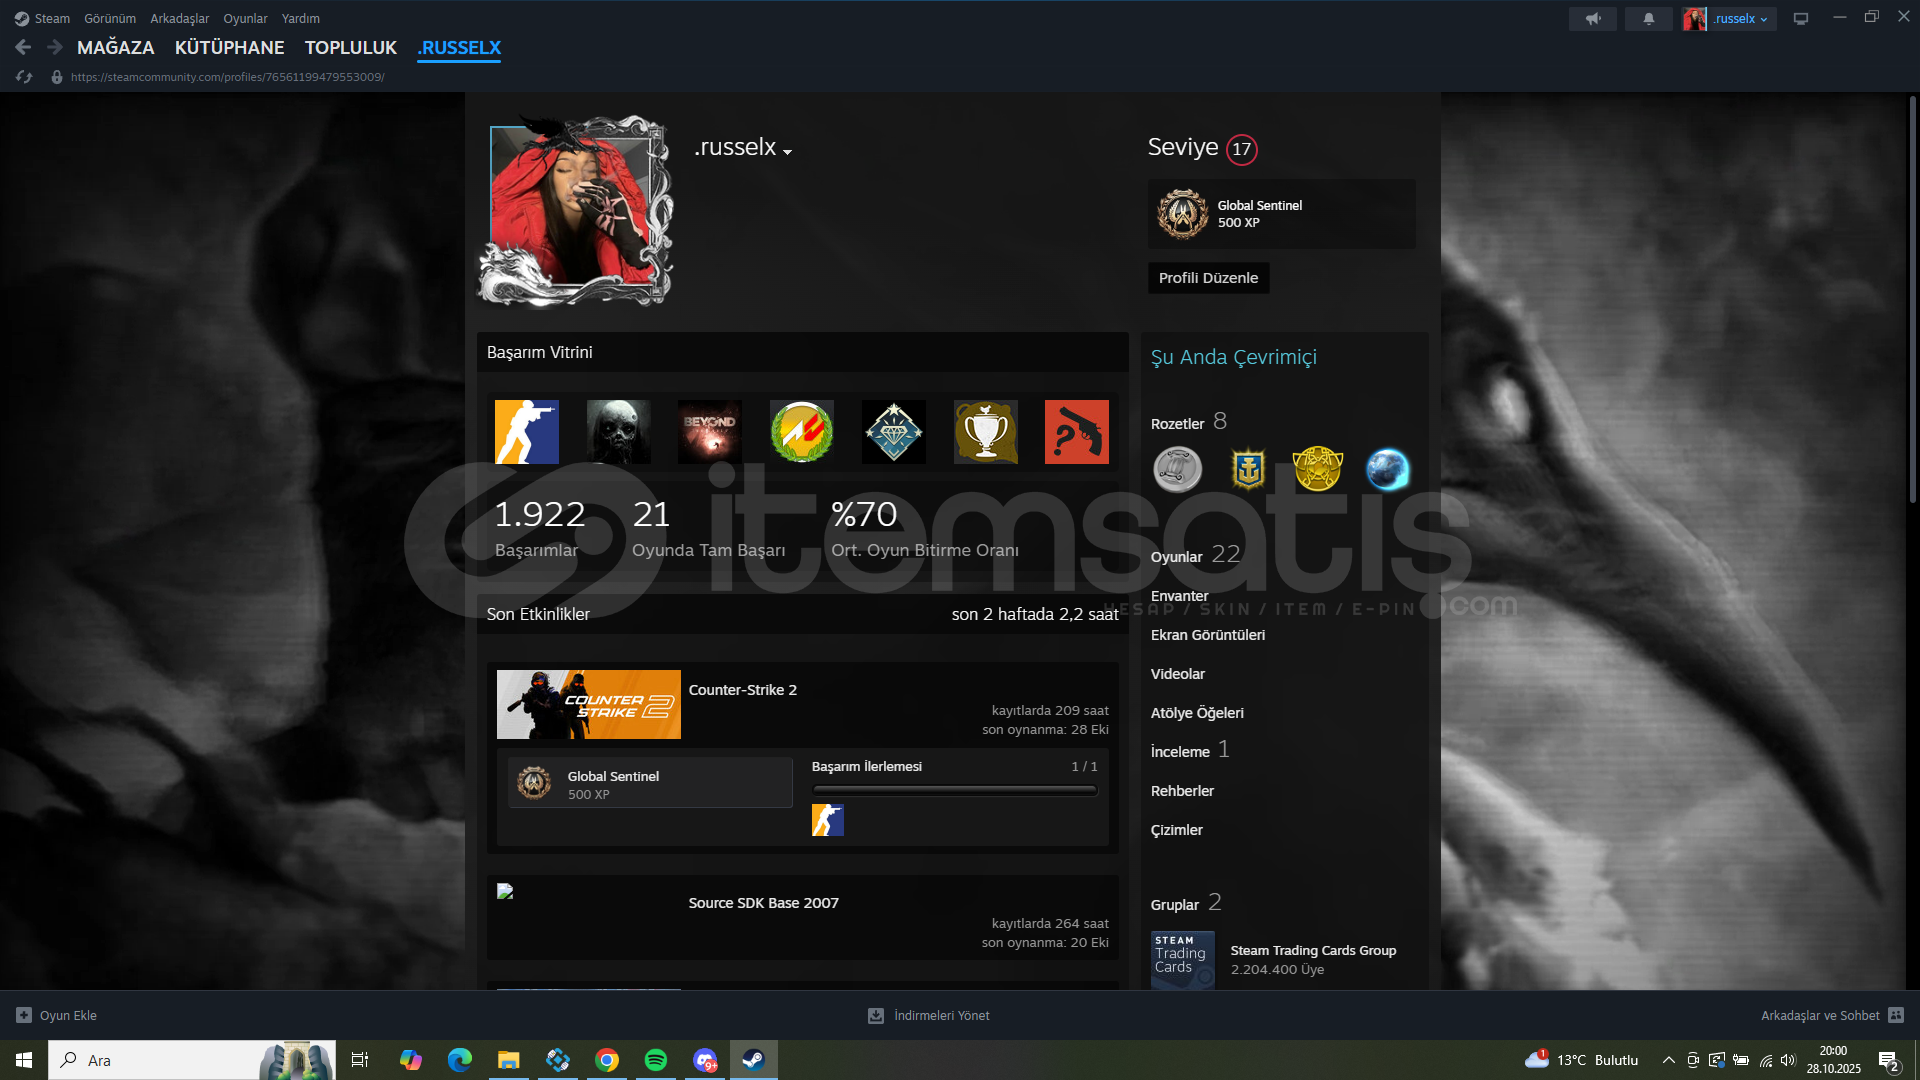
Task: Reload the page with the refresh icon
Action: (x=24, y=77)
